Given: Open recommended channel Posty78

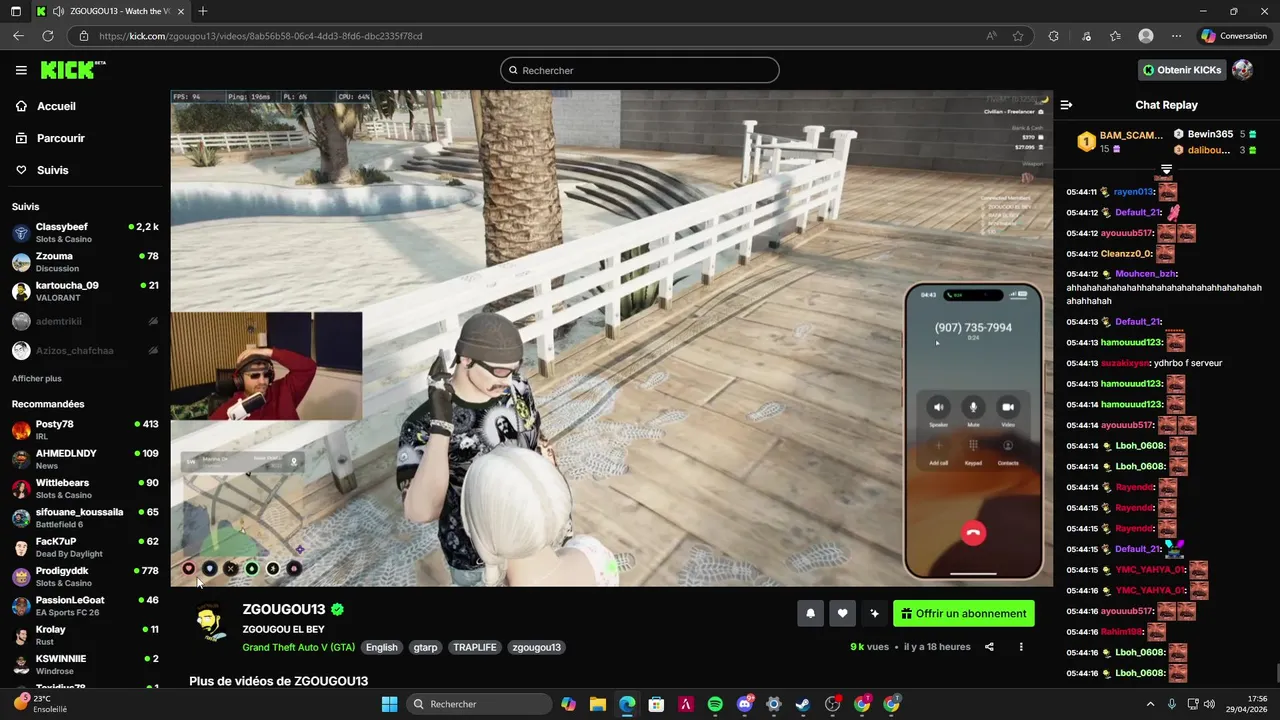Looking at the screenshot, I should coord(85,430).
